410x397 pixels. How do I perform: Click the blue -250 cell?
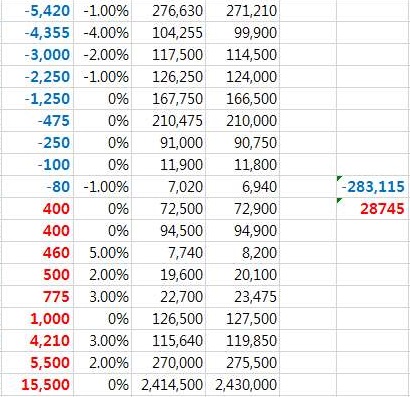click(37, 143)
